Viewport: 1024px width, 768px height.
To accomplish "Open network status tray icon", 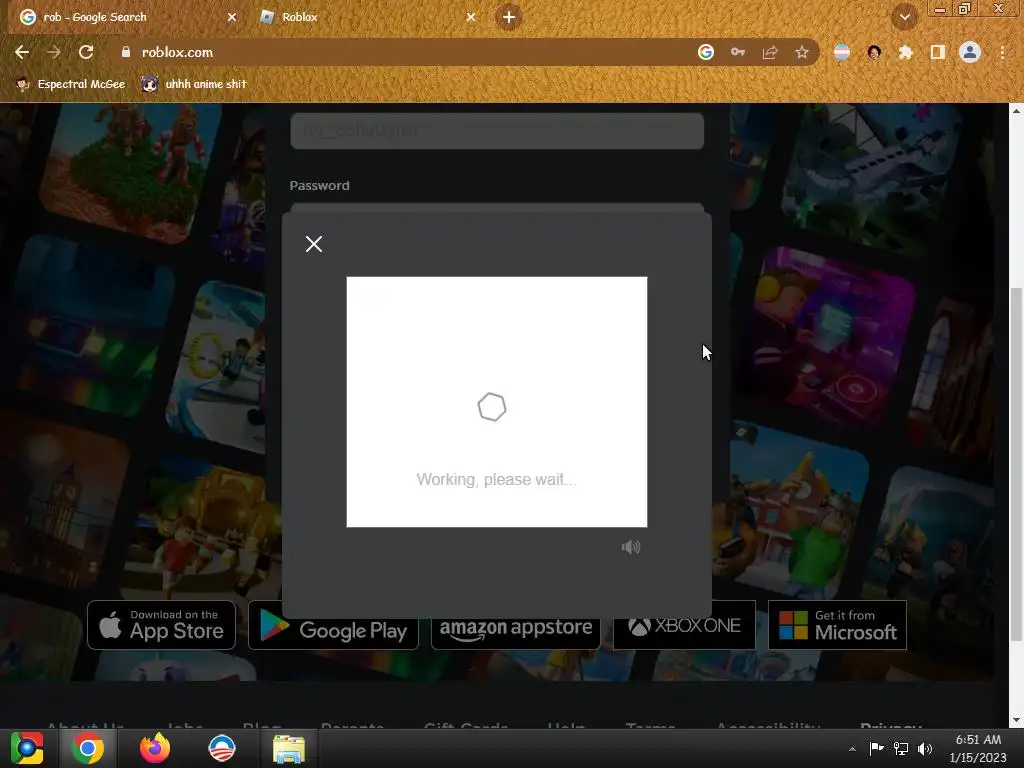I will tap(901, 748).
